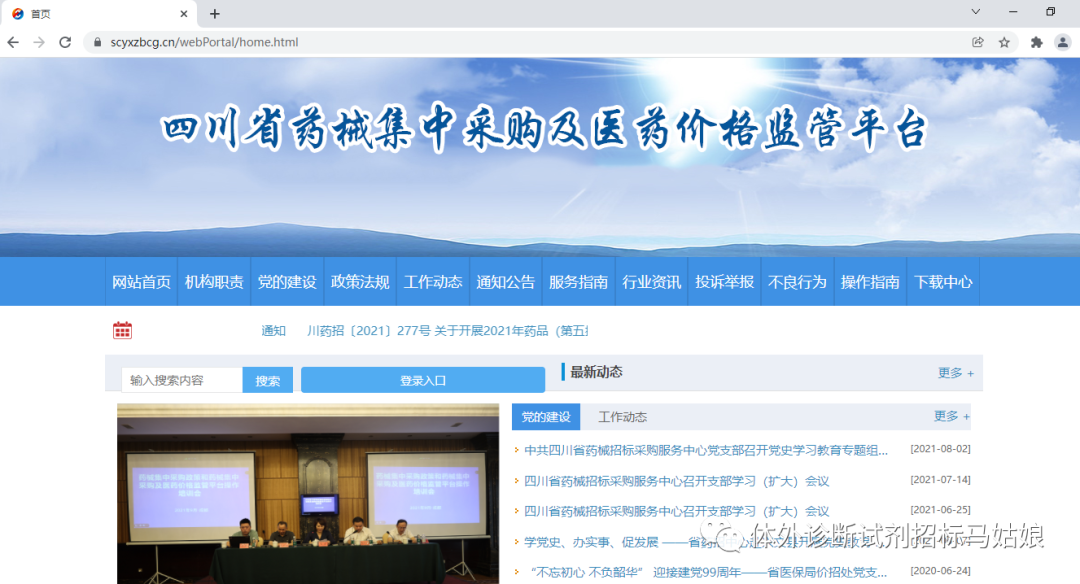Image resolution: width=1080 pixels, height=584 pixels.
Task: Open the 政策法规 navigation menu
Action: pyautogui.click(x=360, y=282)
